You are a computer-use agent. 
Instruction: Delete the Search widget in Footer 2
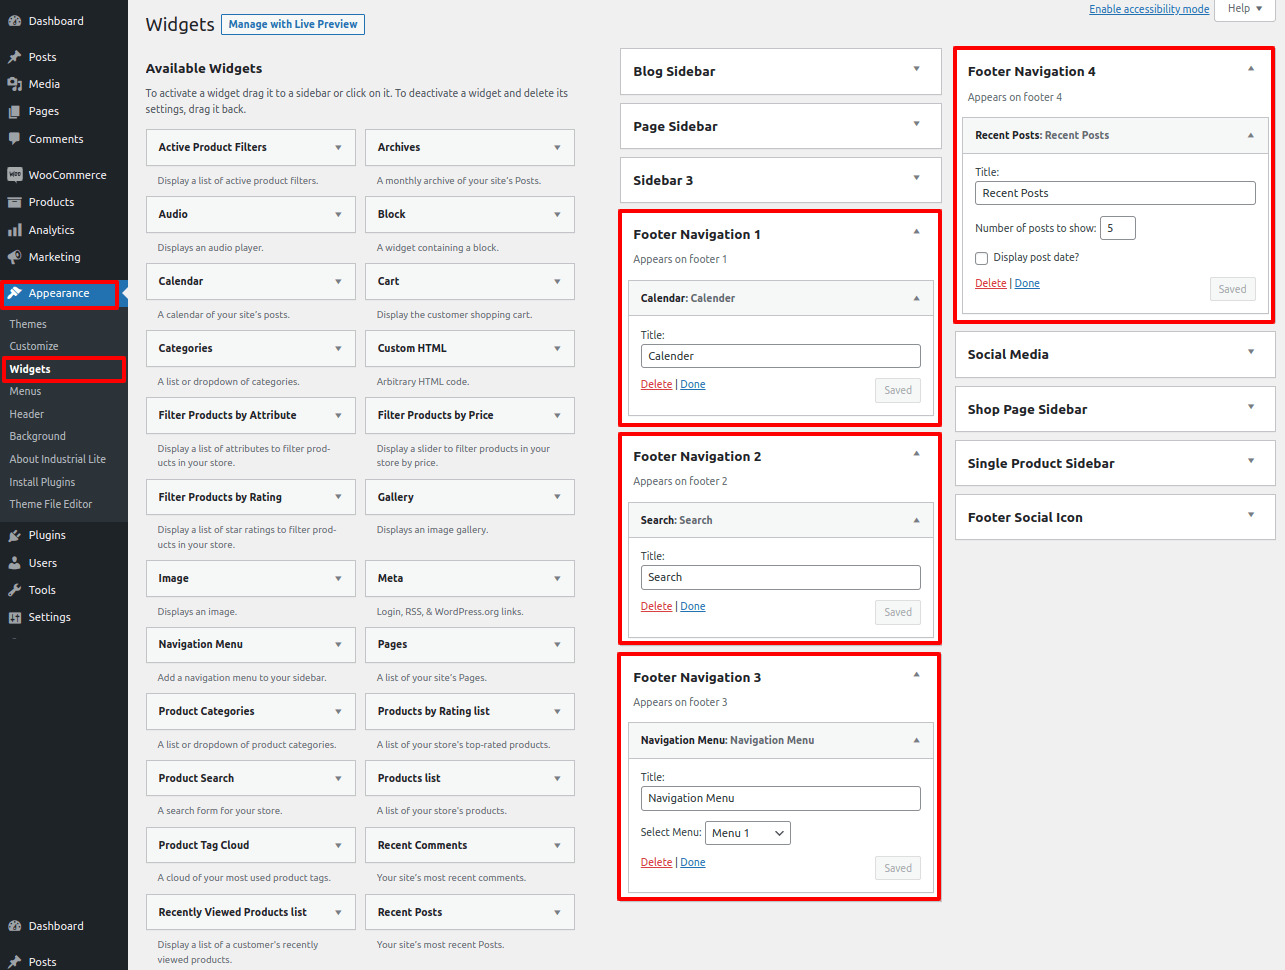click(x=656, y=606)
